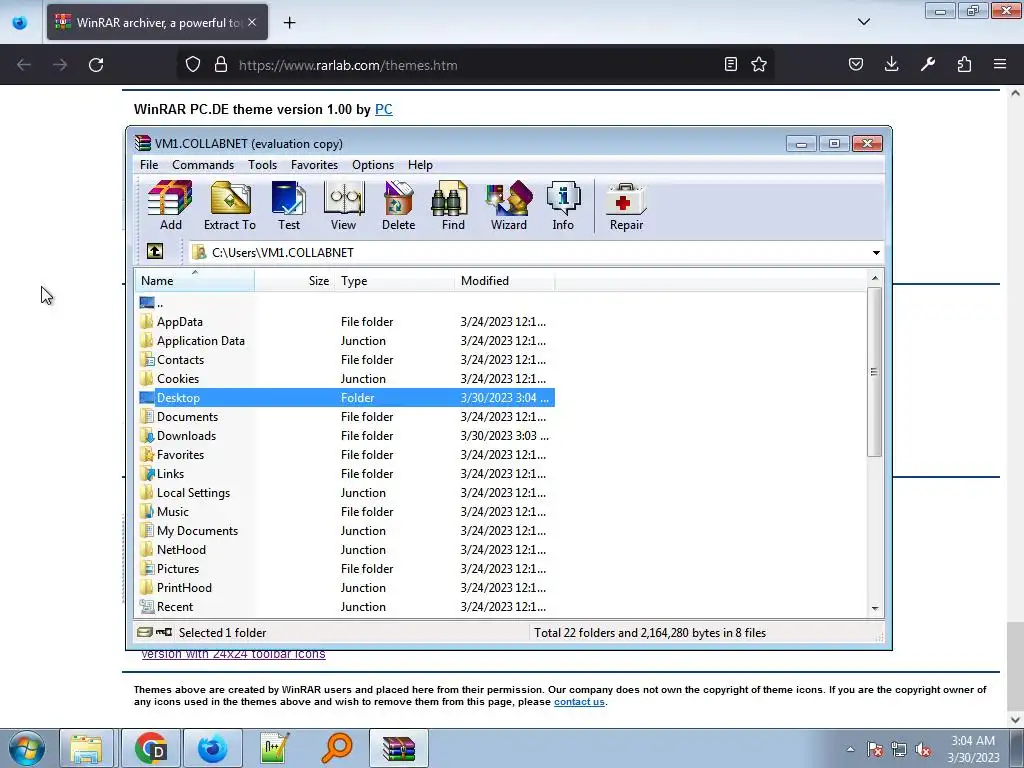Click the Save to Pocket icon
The width and height of the screenshot is (1024, 768).
(x=856, y=64)
